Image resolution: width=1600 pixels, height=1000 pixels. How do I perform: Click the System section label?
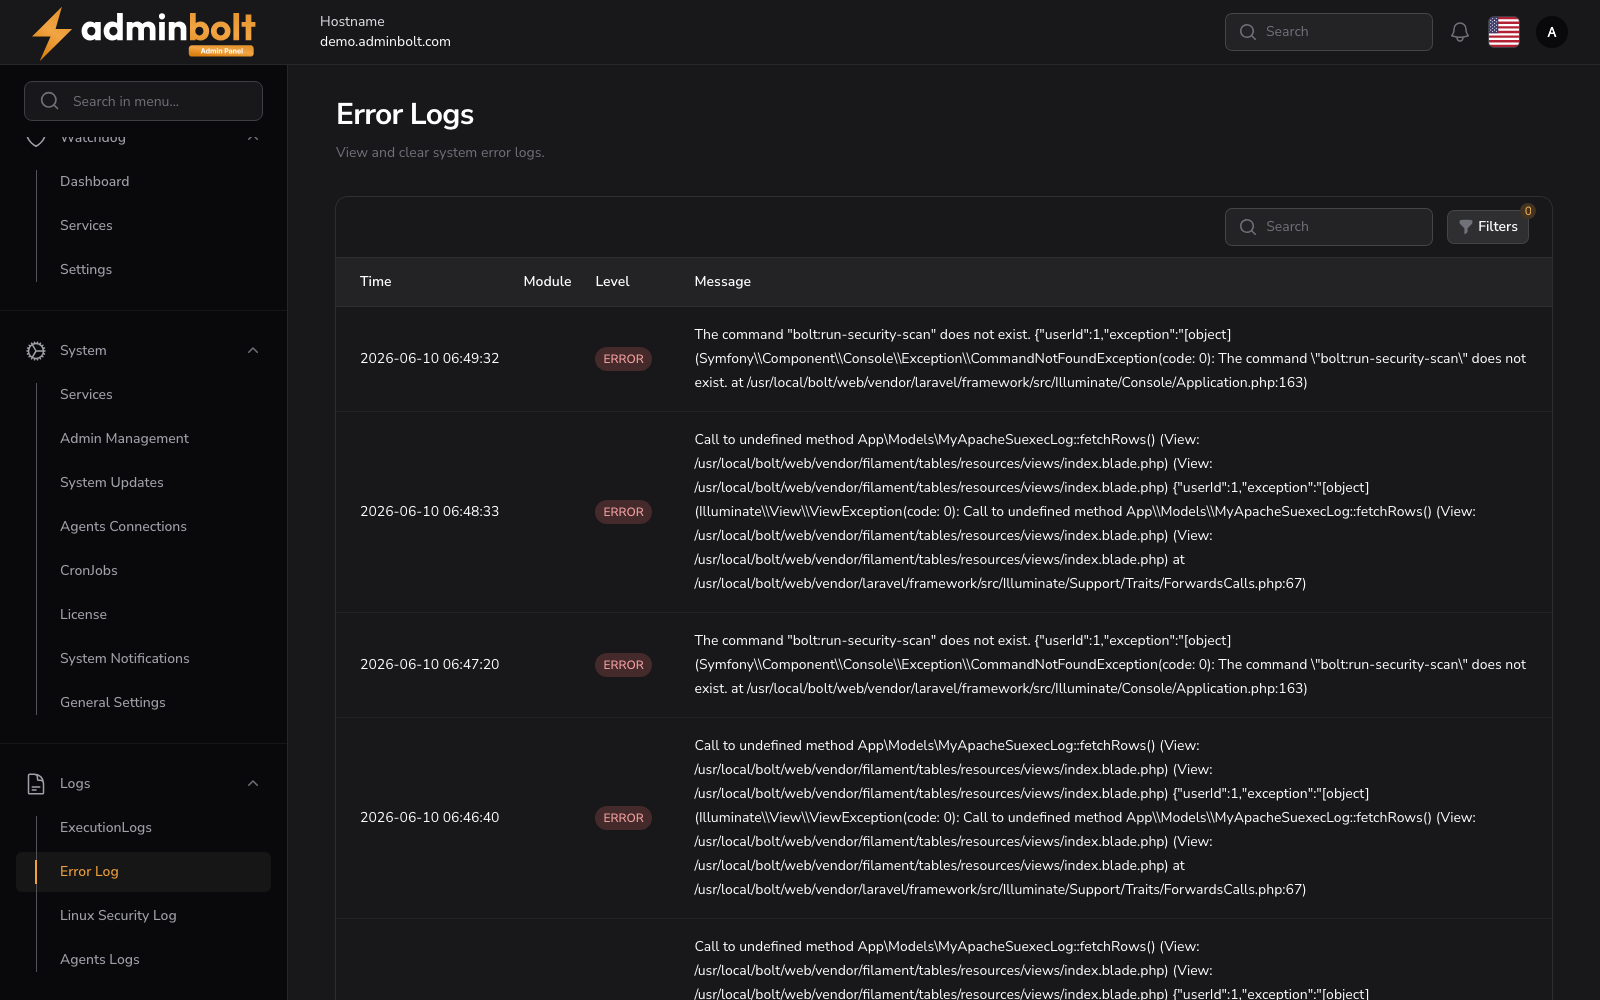click(x=83, y=351)
